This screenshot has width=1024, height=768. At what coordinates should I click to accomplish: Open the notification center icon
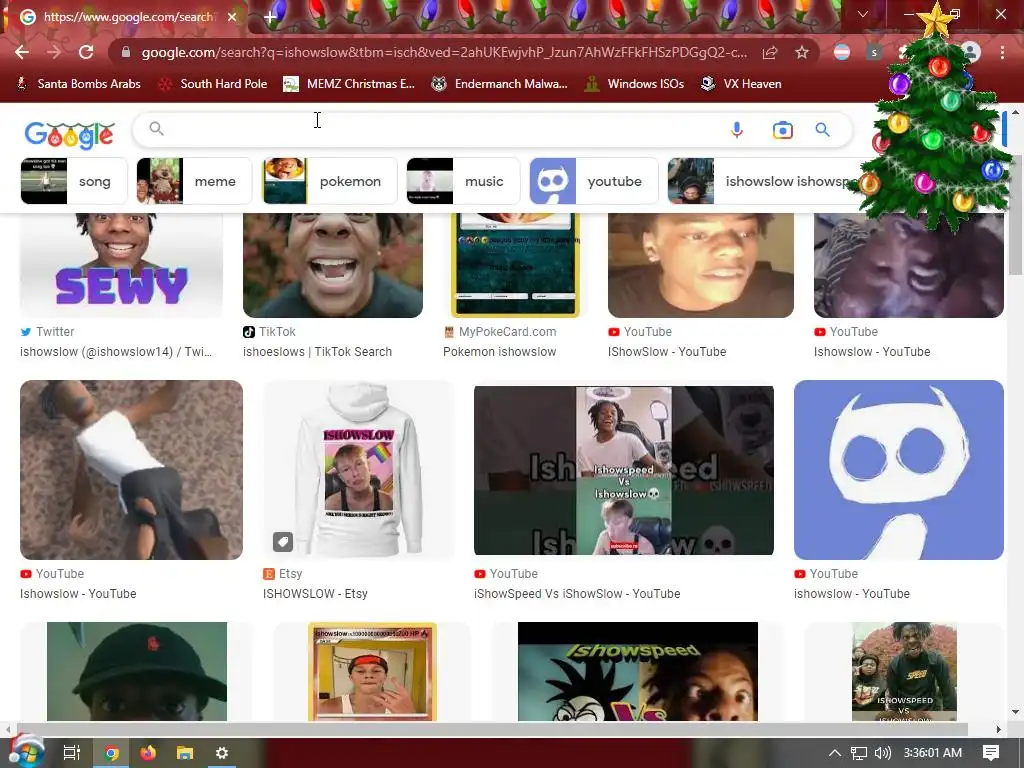(991, 753)
